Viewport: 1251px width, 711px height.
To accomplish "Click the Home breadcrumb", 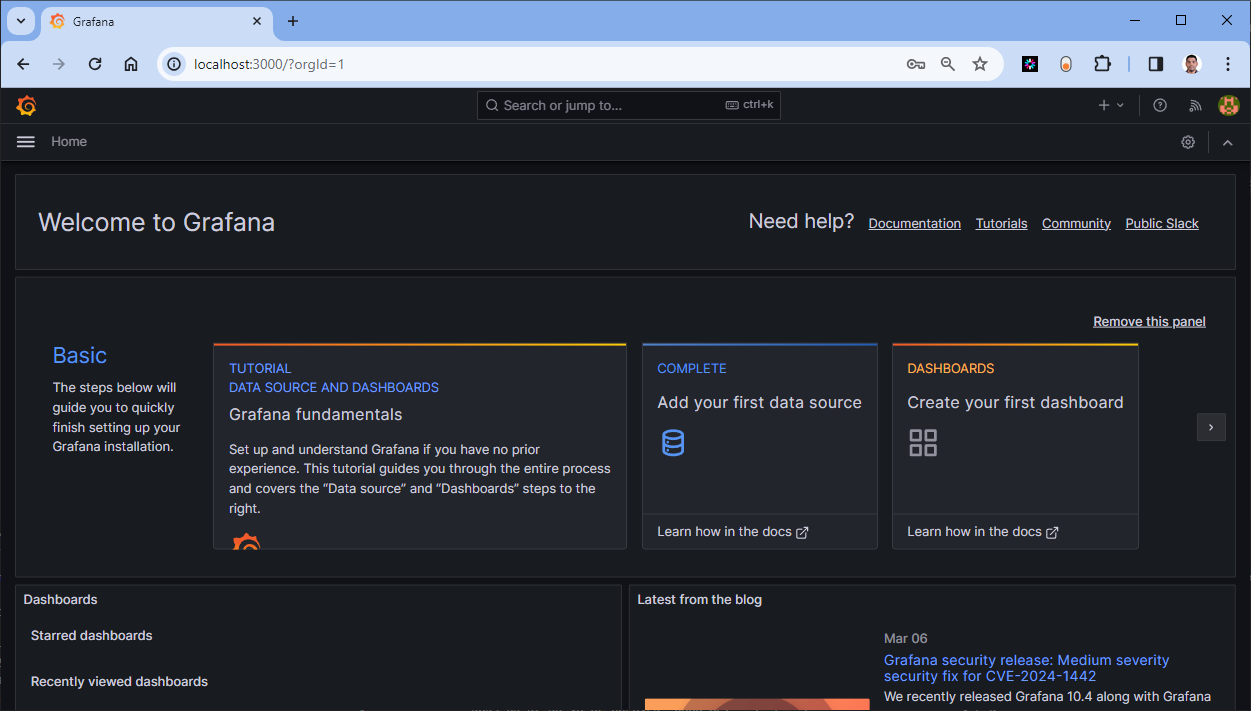I will click(x=69, y=142).
